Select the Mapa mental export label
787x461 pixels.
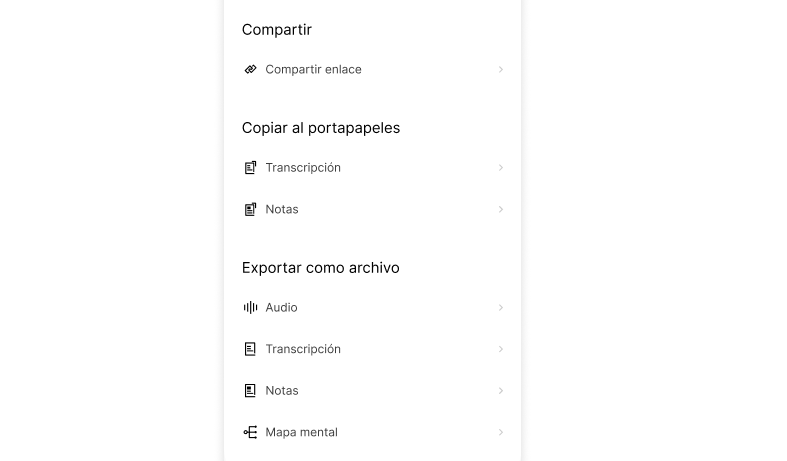[301, 433]
